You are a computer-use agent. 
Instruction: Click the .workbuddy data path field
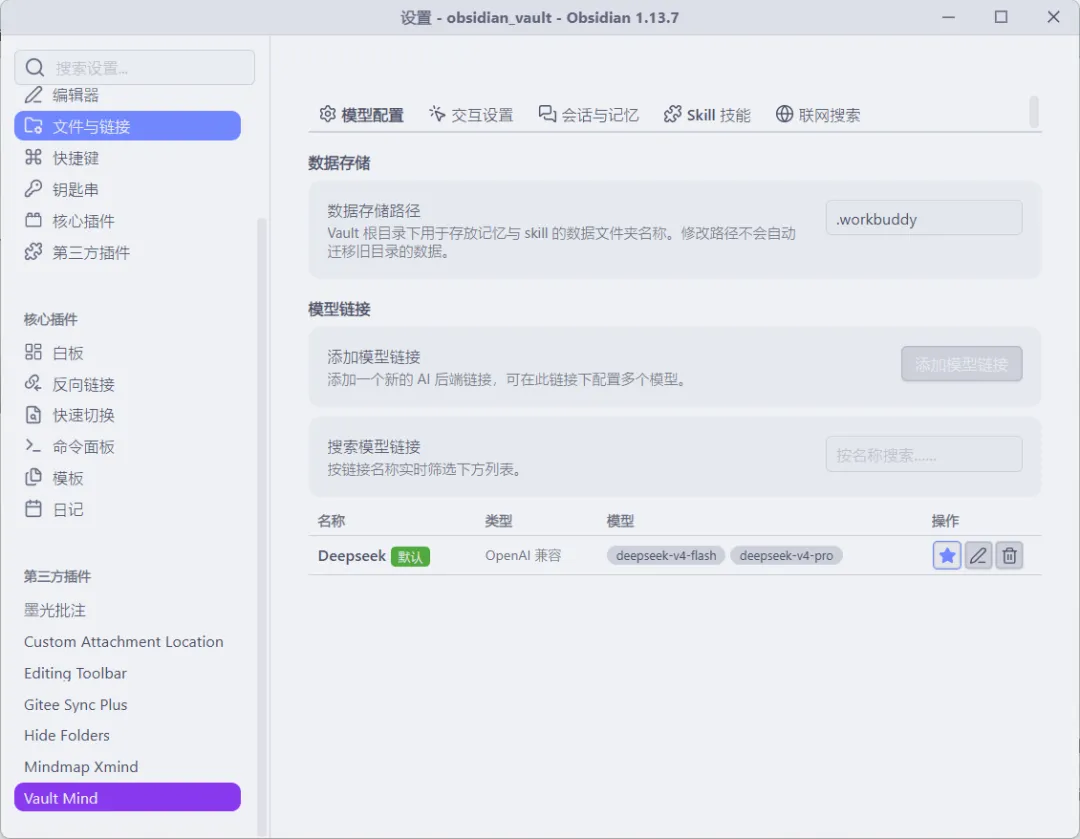pyautogui.click(x=924, y=218)
